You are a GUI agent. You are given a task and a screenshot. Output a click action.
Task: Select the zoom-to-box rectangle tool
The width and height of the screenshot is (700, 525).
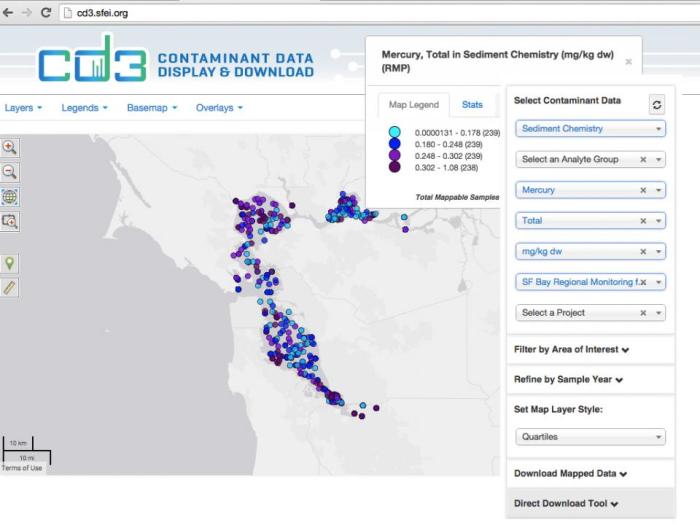(9, 221)
